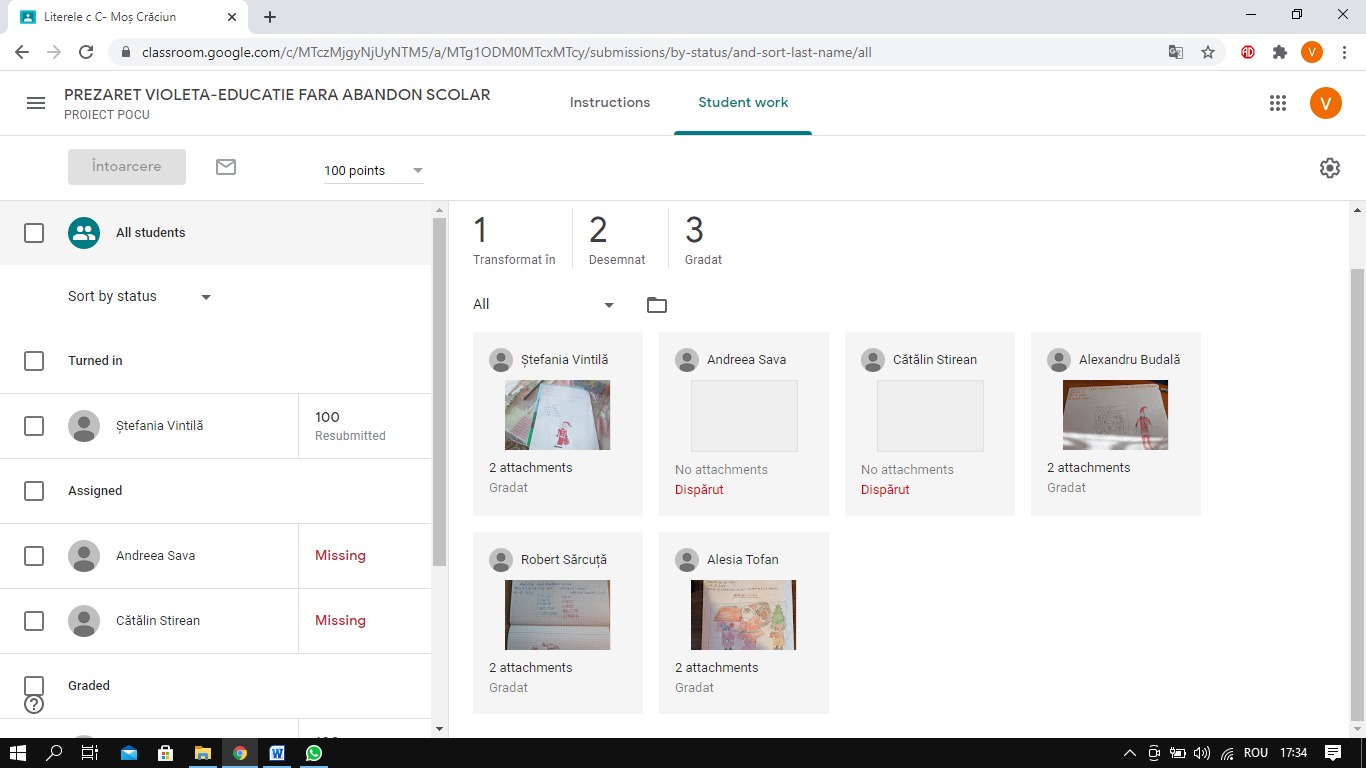The image size is (1366, 768).
Task: Open the Chrome extensions puzzle icon
Action: (1280, 52)
